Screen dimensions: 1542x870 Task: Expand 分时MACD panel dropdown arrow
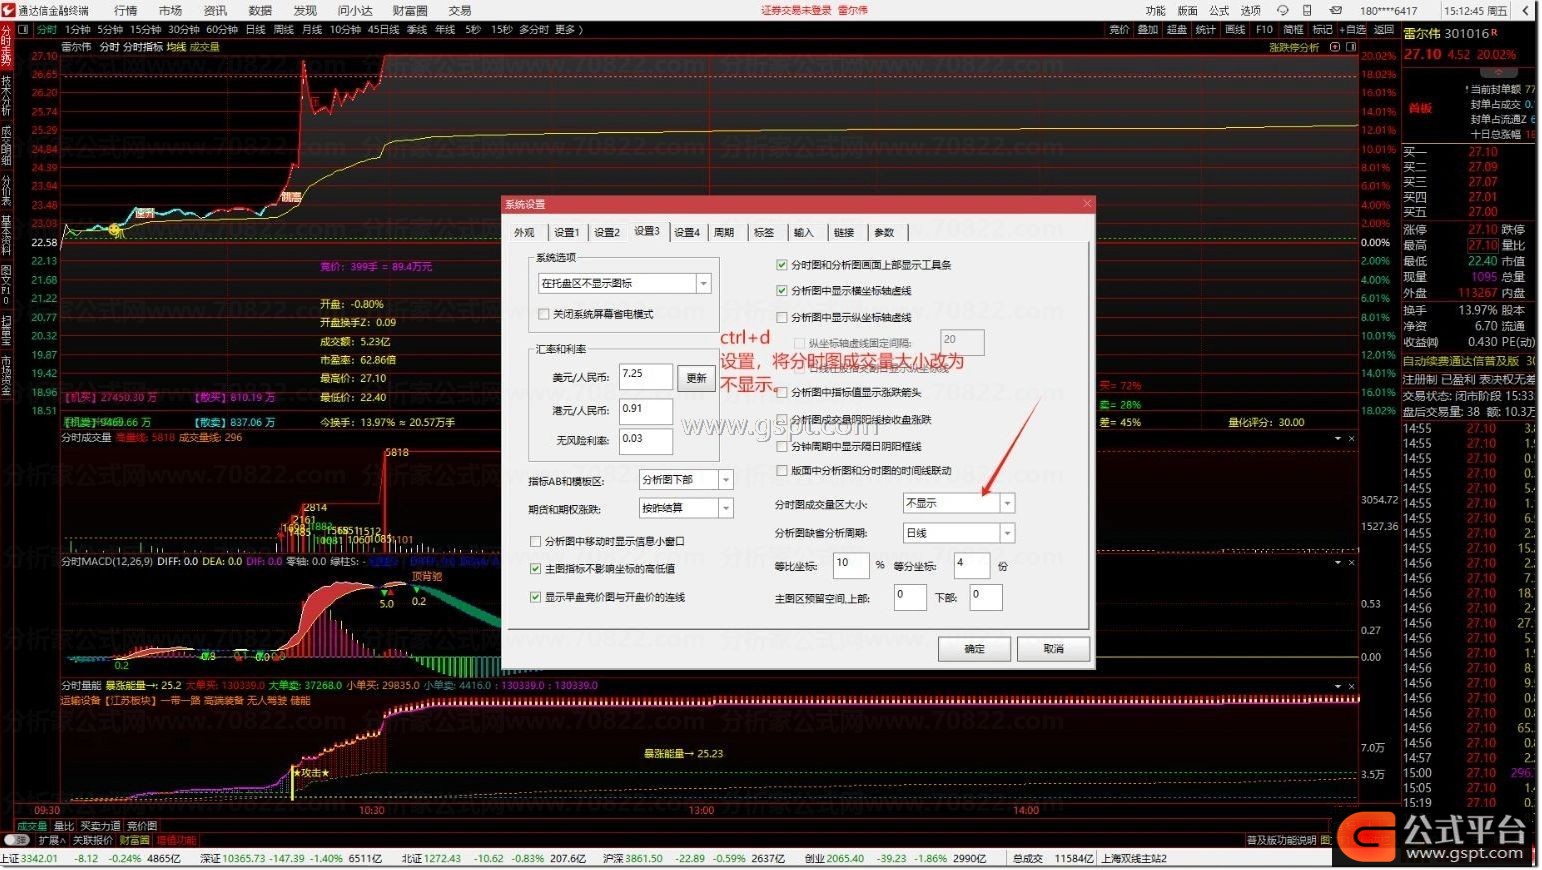[x=1338, y=562]
